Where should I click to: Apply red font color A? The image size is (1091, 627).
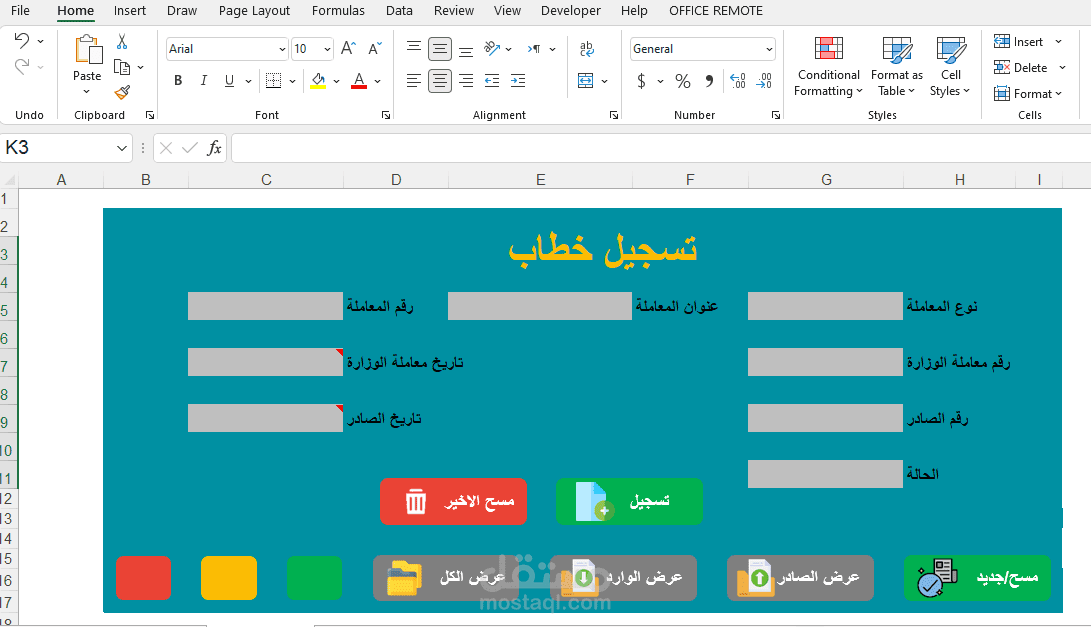click(x=359, y=81)
